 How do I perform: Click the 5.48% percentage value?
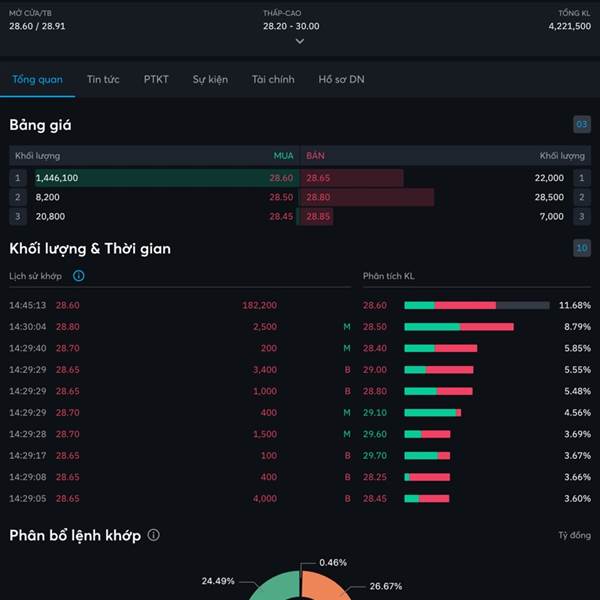coord(577,391)
